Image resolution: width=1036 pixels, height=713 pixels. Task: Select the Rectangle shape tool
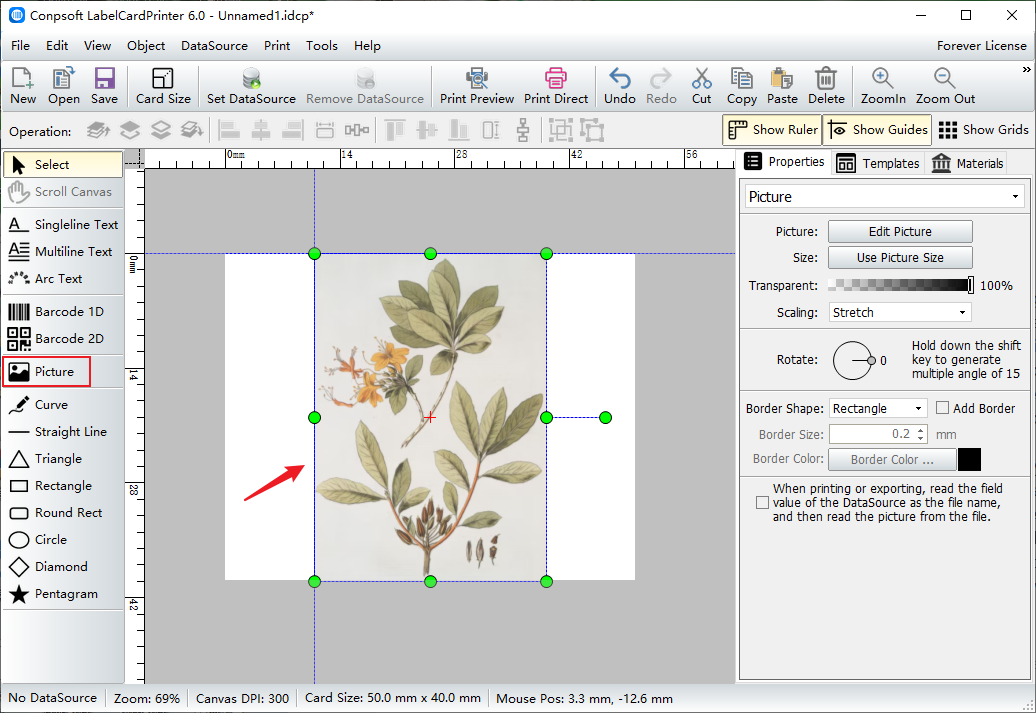[63, 486]
